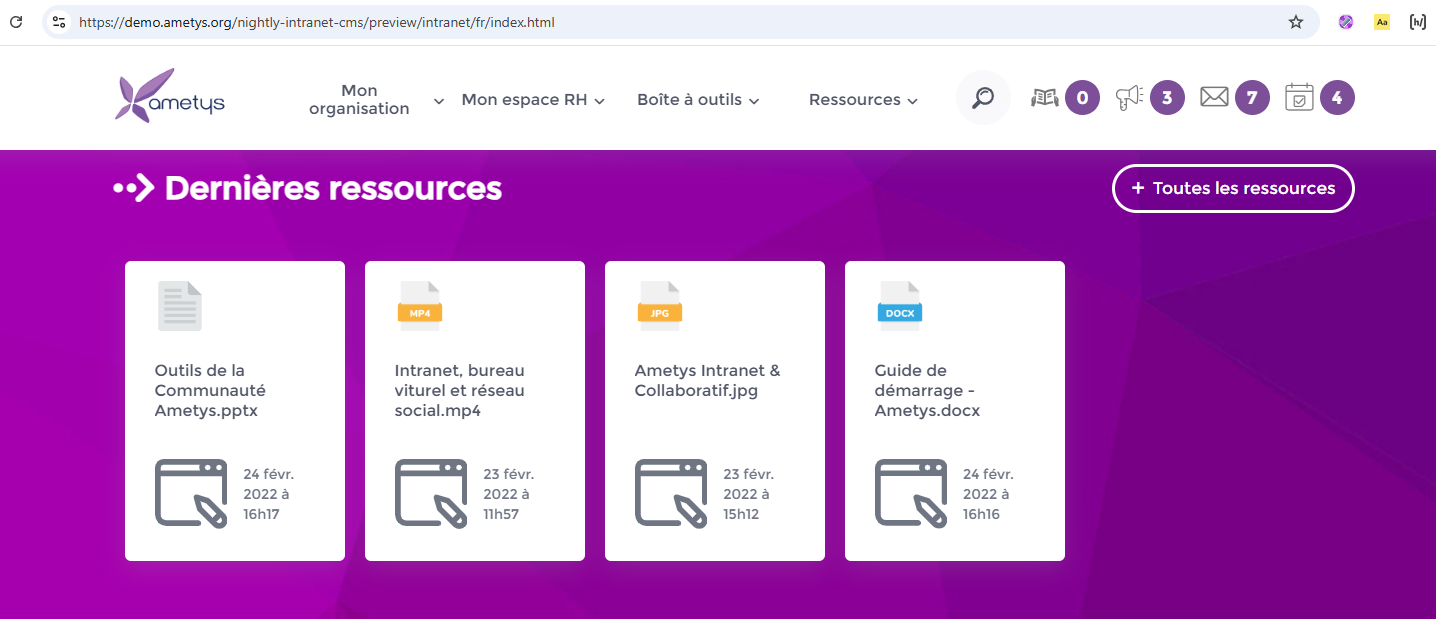Reload the page using the browser refresh icon

pos(16,22)
